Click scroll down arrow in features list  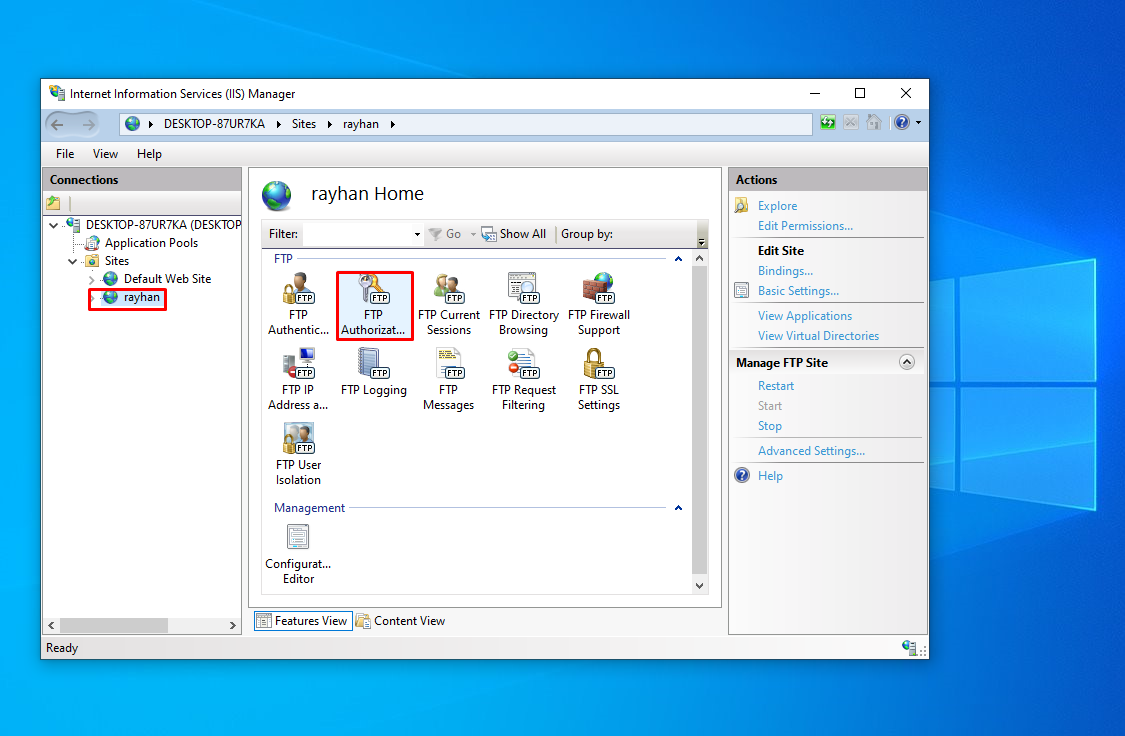pyautogui.click(x=700, y=586)
